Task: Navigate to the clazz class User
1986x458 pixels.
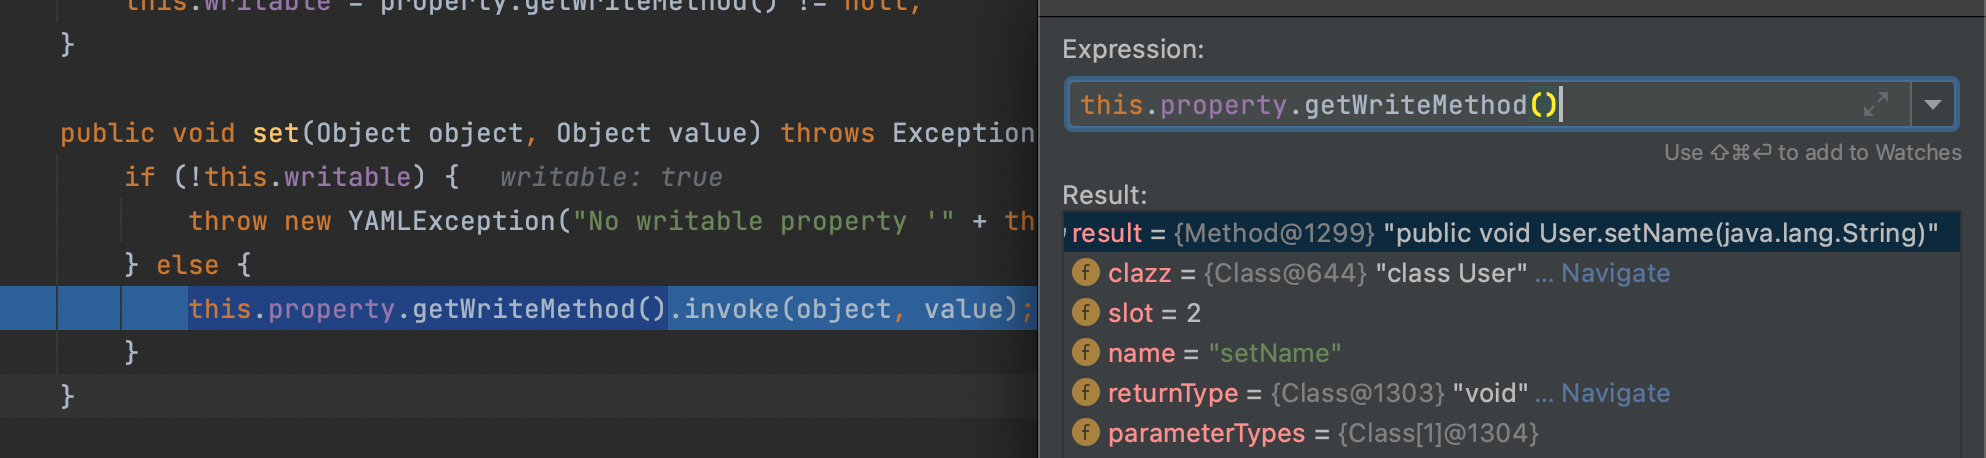Action: [x=1615, y=273]
